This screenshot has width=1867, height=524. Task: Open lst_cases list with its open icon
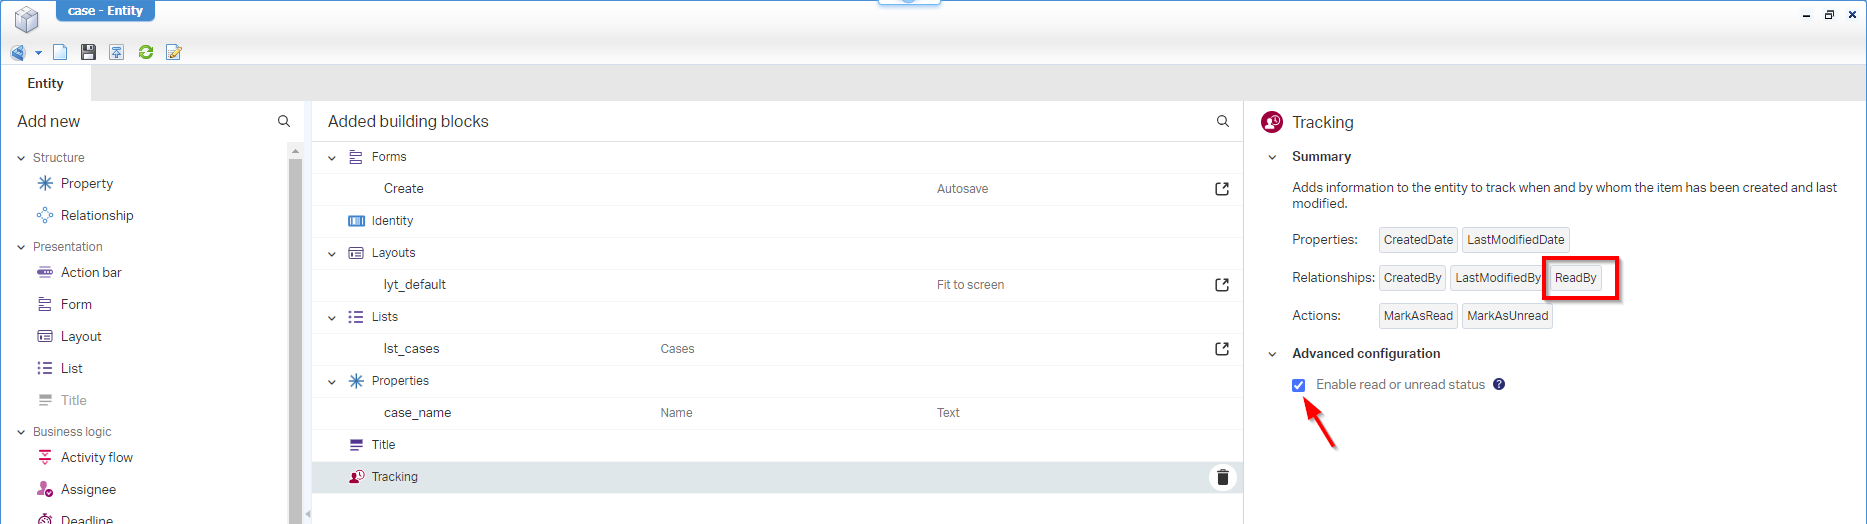(1222, 349)
